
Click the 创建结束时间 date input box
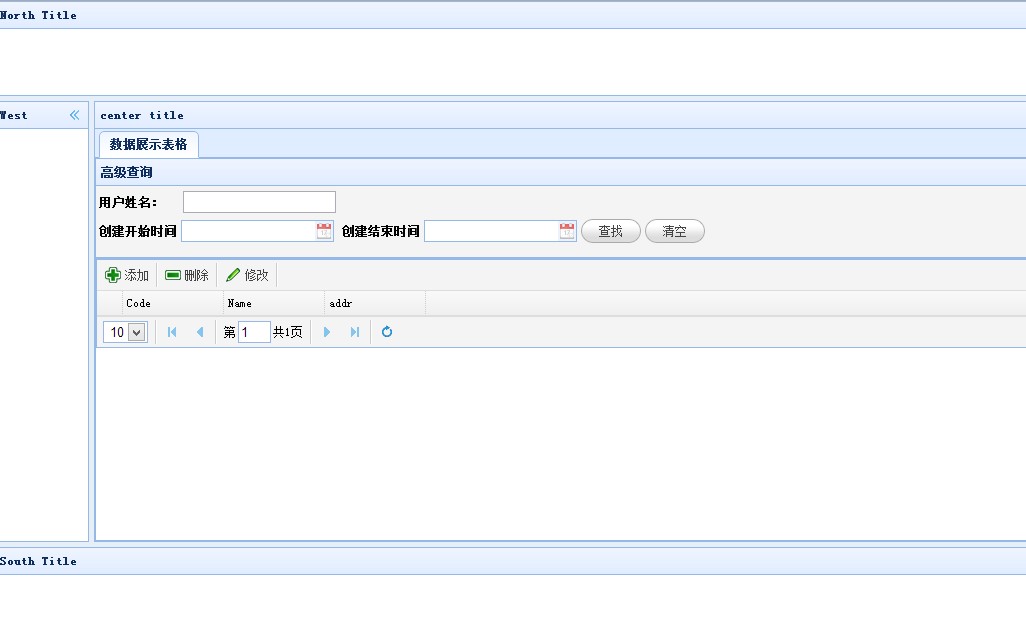point(490,231)
